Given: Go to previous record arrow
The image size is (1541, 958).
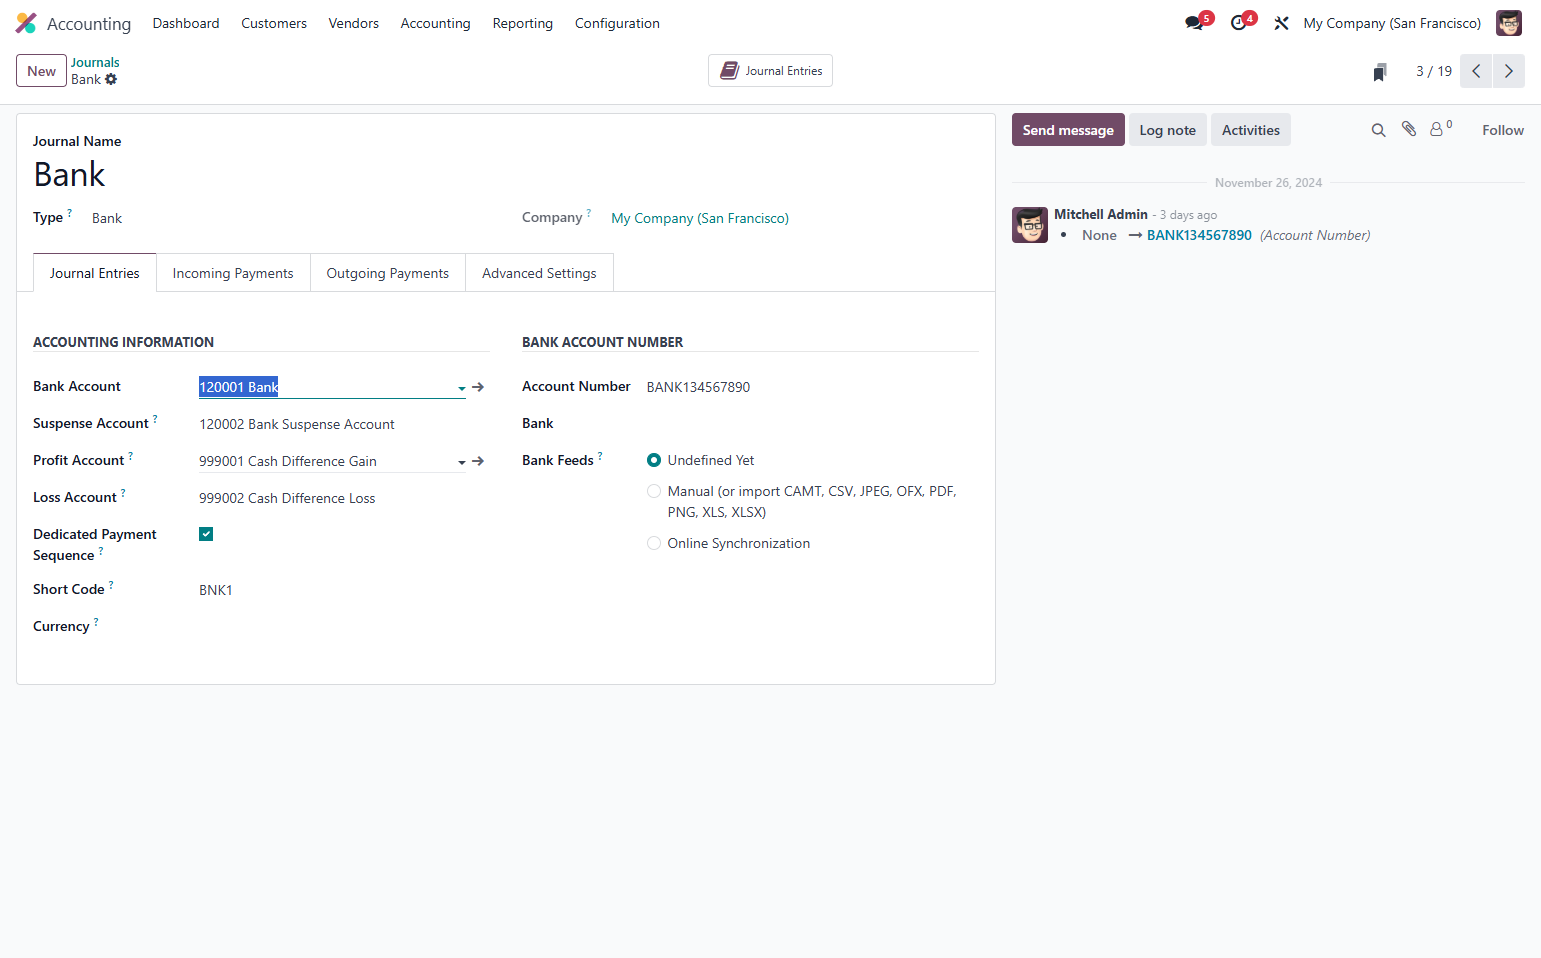Looking at the screenshot, I should point(1476,71).
